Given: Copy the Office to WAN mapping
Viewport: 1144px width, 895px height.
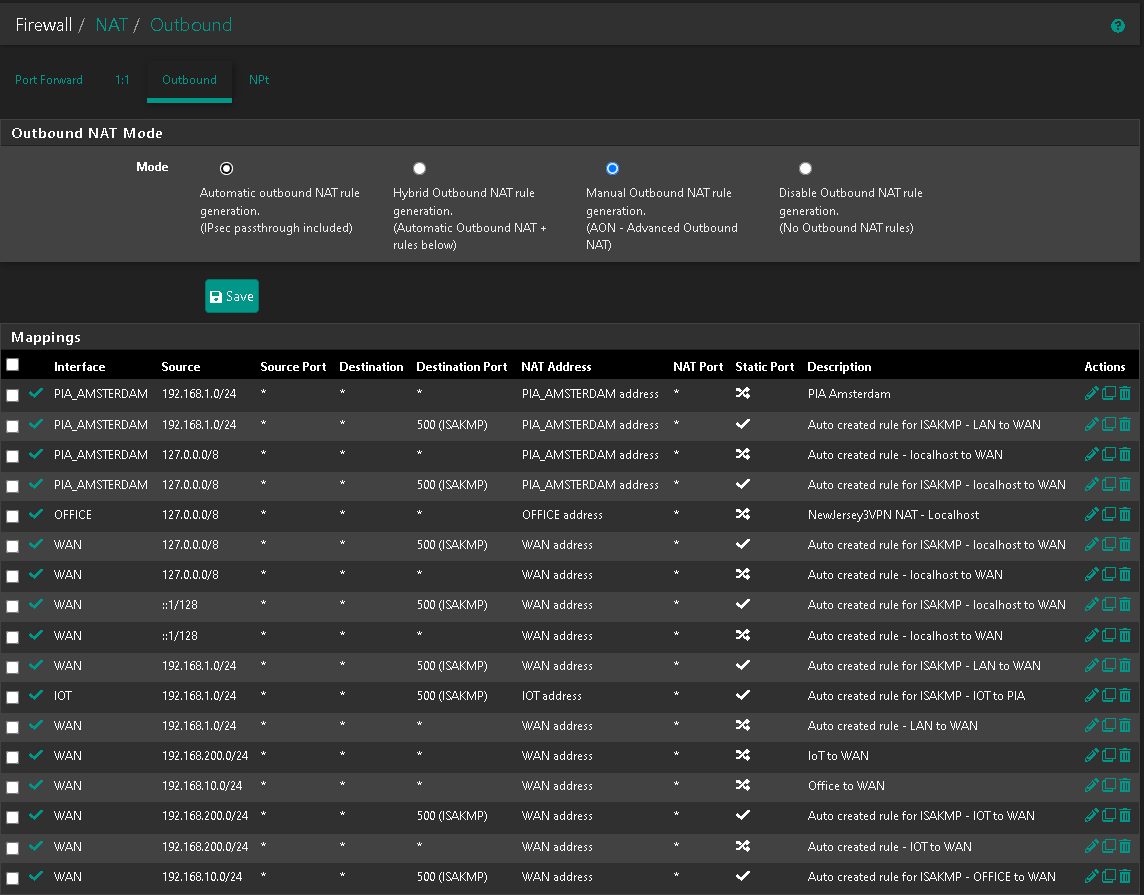Looking at the screenshot, I should point(1108,786).
